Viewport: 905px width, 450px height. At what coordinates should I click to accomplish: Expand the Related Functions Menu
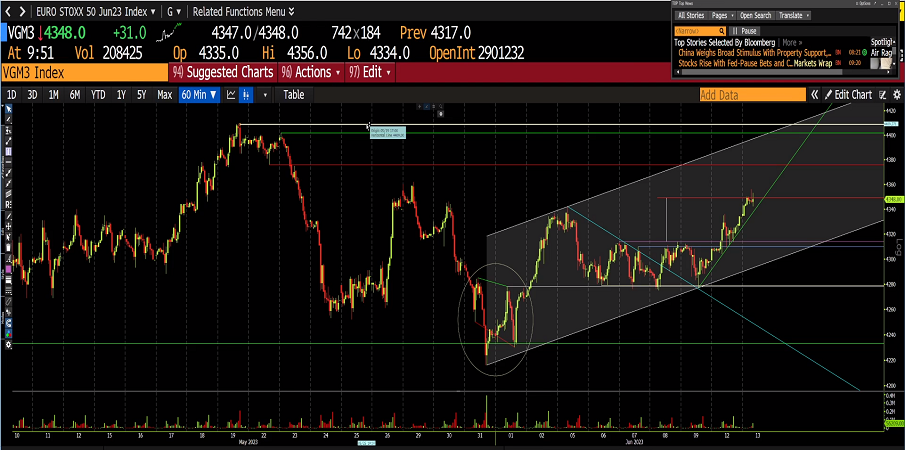coord(242,11)
